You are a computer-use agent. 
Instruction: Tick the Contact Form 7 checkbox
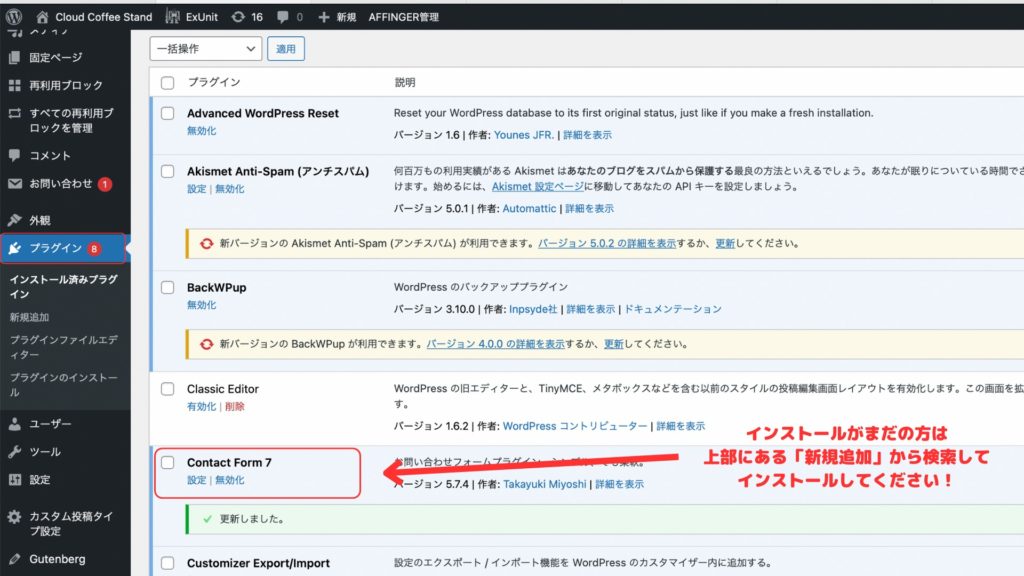[x=168, y=463]
